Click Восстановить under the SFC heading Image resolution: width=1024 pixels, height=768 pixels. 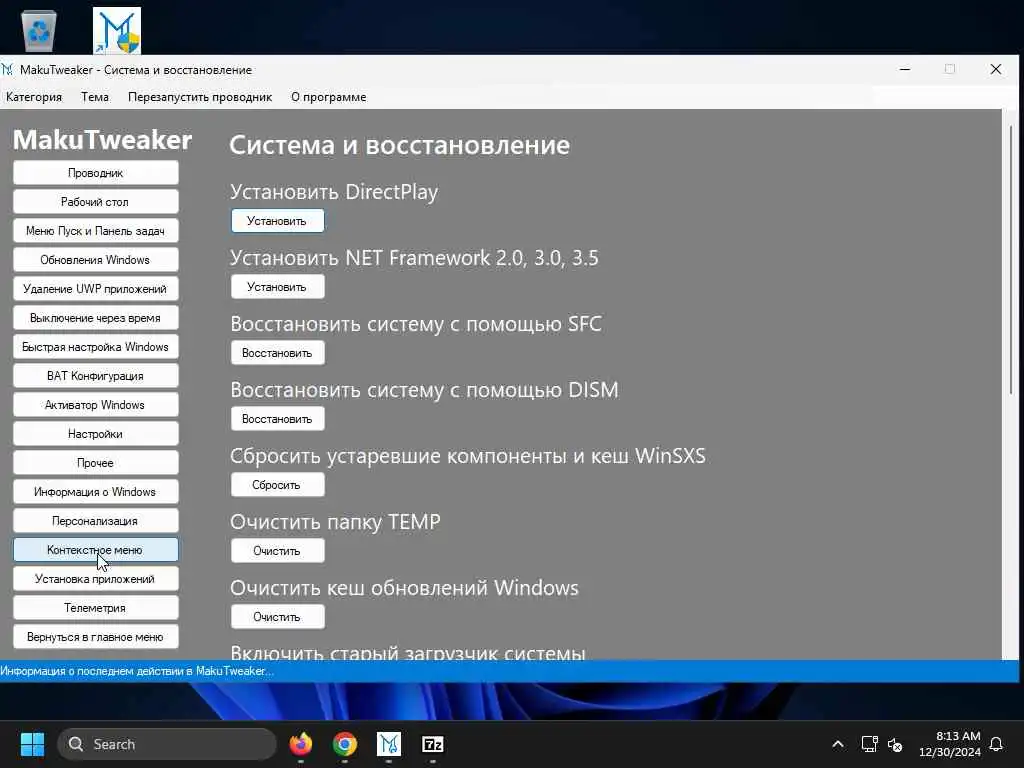click(x=277, y=353)
